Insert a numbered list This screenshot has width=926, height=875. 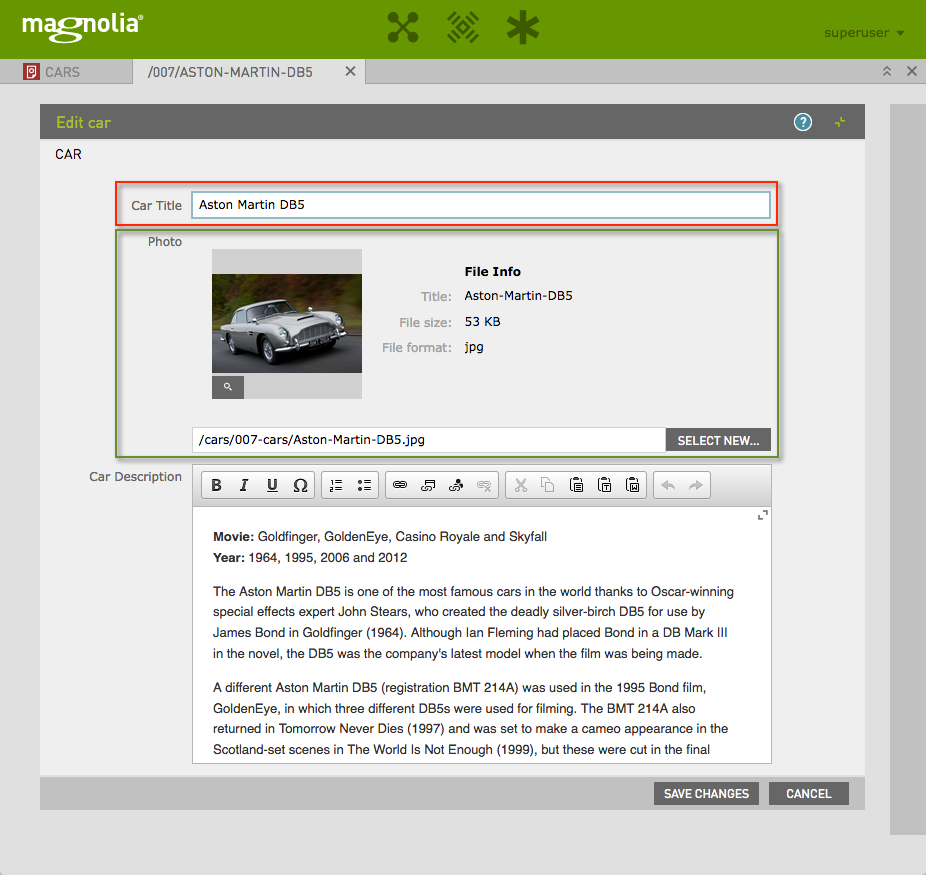336,485
